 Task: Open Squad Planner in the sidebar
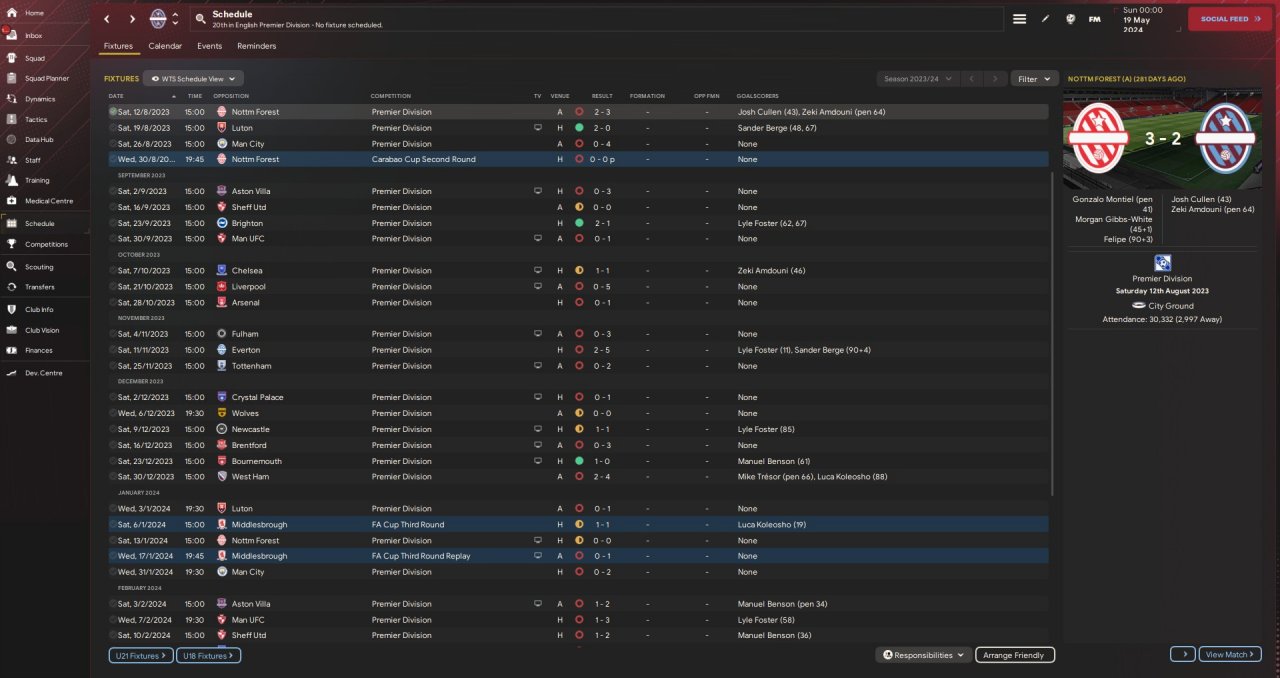[x=46, y=78]
